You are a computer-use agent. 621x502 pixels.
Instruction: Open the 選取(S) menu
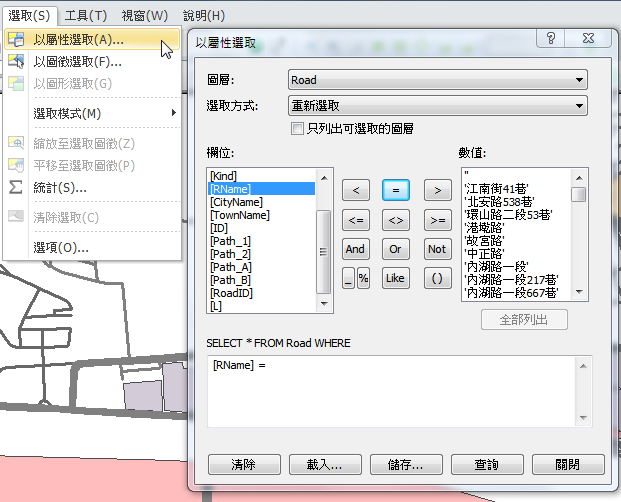point(29,16)
